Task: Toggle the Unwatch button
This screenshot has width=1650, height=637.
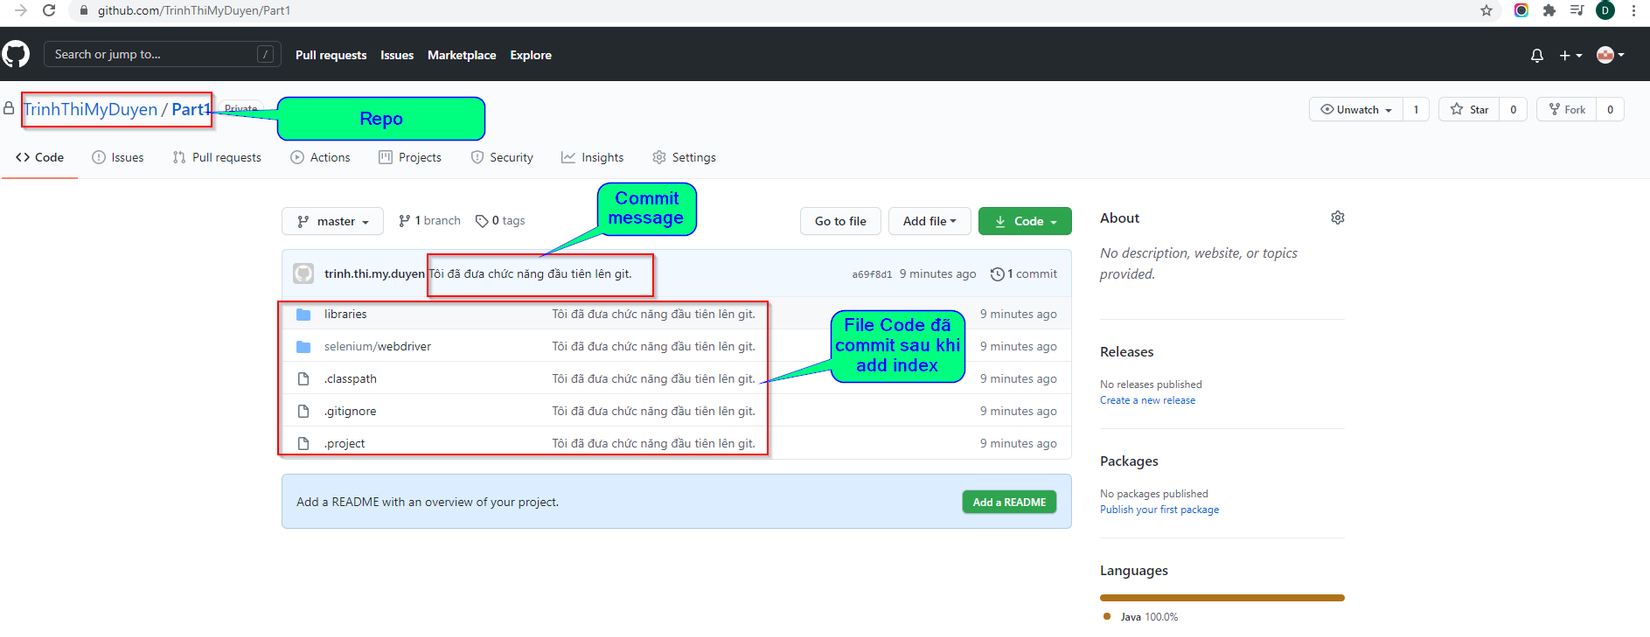Action: click(1356, 109)
